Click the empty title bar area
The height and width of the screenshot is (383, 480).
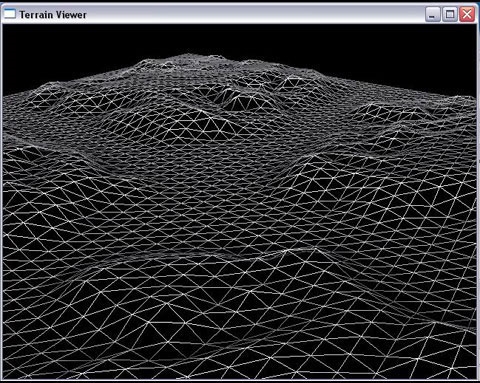pyautogui.click(x=253, y=15)
